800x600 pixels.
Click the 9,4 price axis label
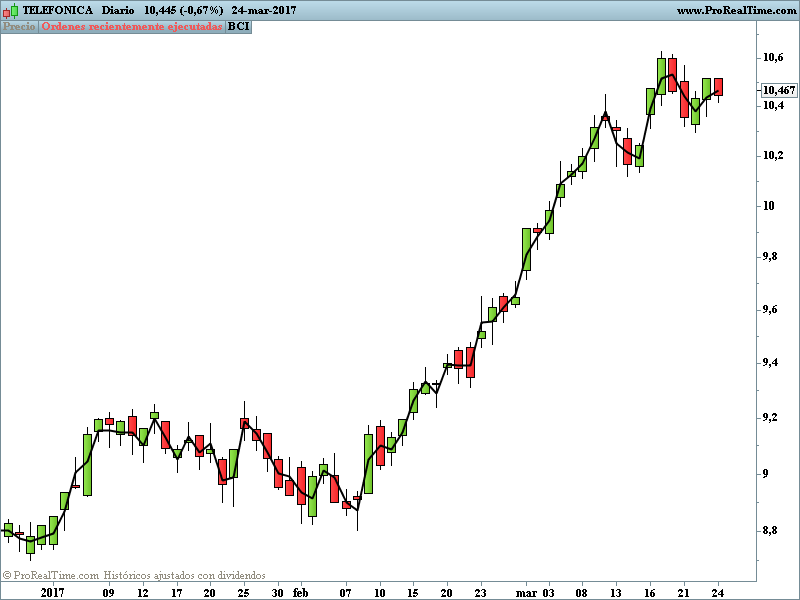[769, 363]
